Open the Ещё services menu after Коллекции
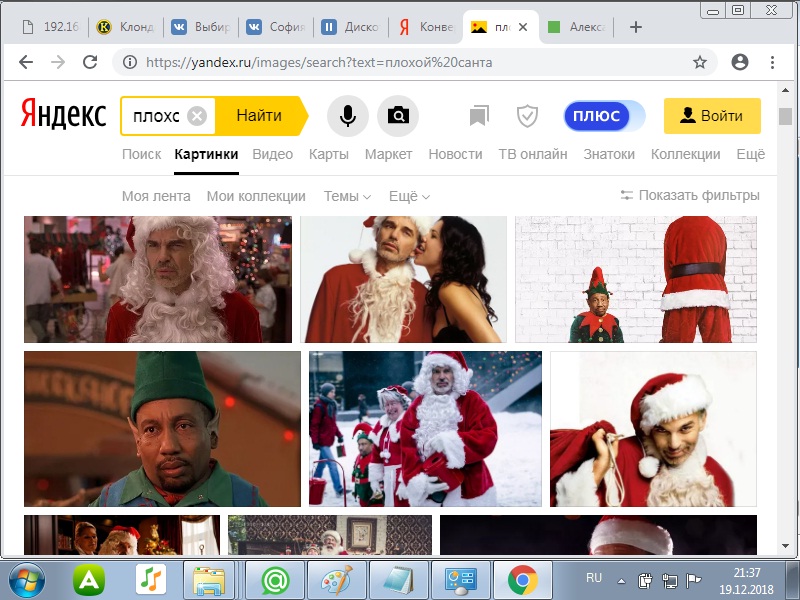Viewport: 800px width, 600px height. click(751, 154)
